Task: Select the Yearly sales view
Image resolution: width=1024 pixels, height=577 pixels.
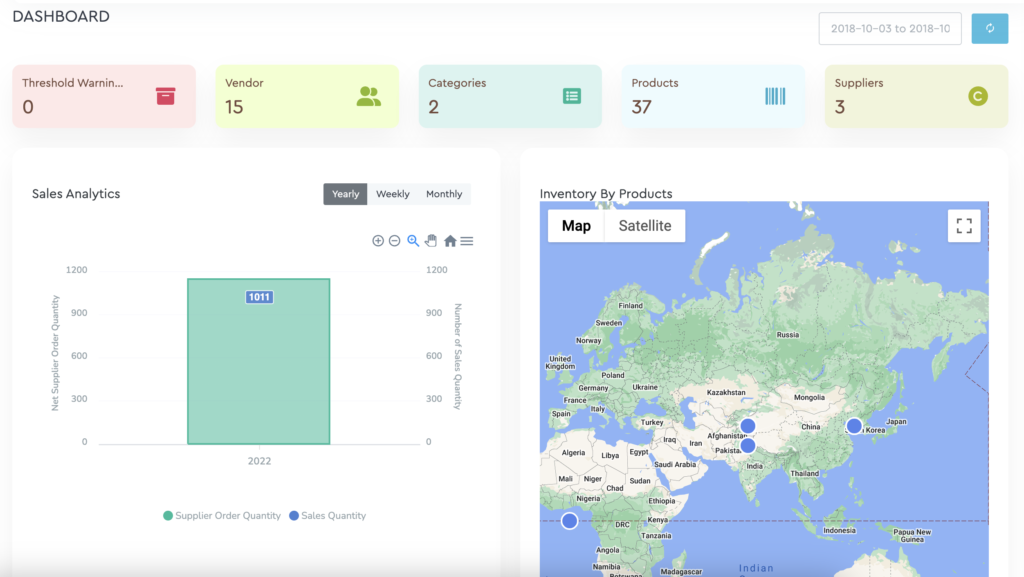Action: pos(345,194)
